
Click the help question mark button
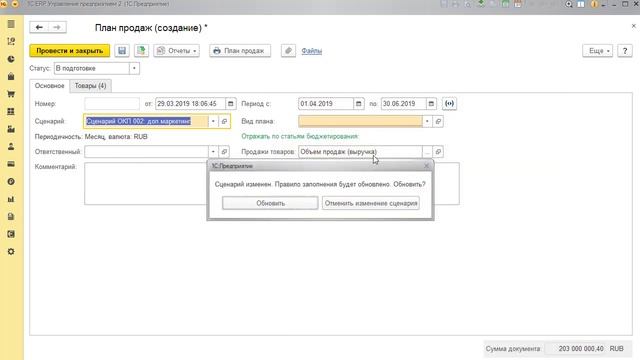coord(625,51)
